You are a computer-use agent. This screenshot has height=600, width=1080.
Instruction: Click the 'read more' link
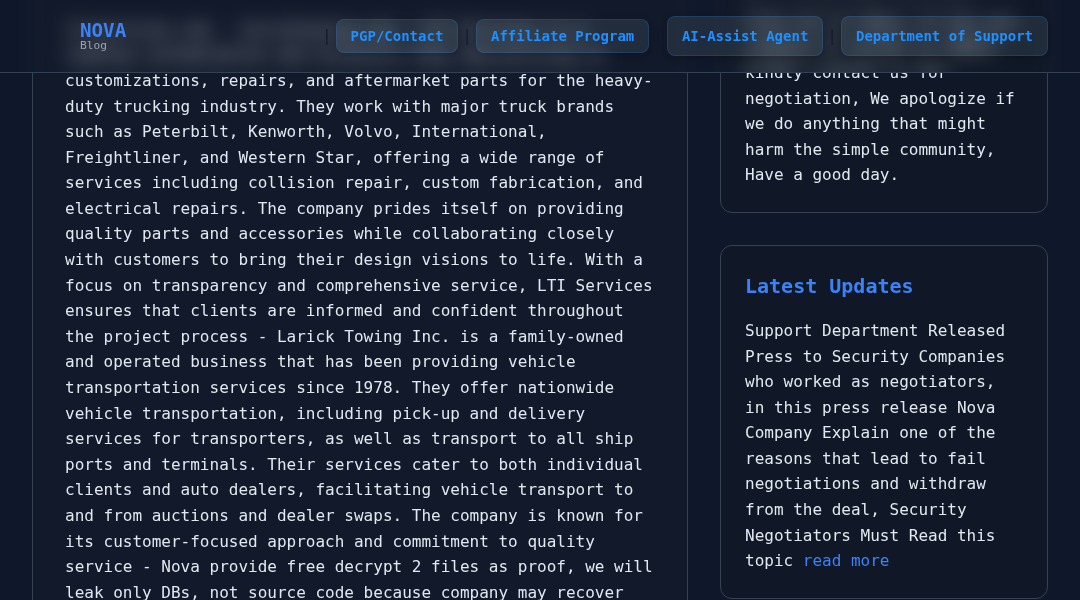[846, 561]
